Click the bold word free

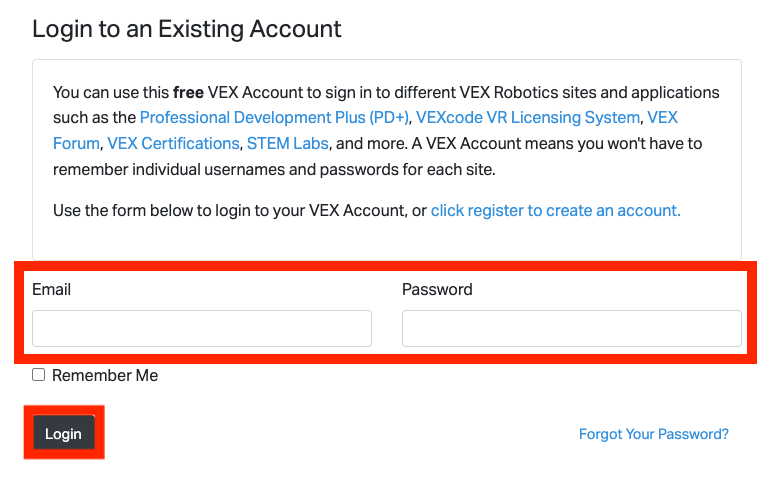click(x=188, y=92)
